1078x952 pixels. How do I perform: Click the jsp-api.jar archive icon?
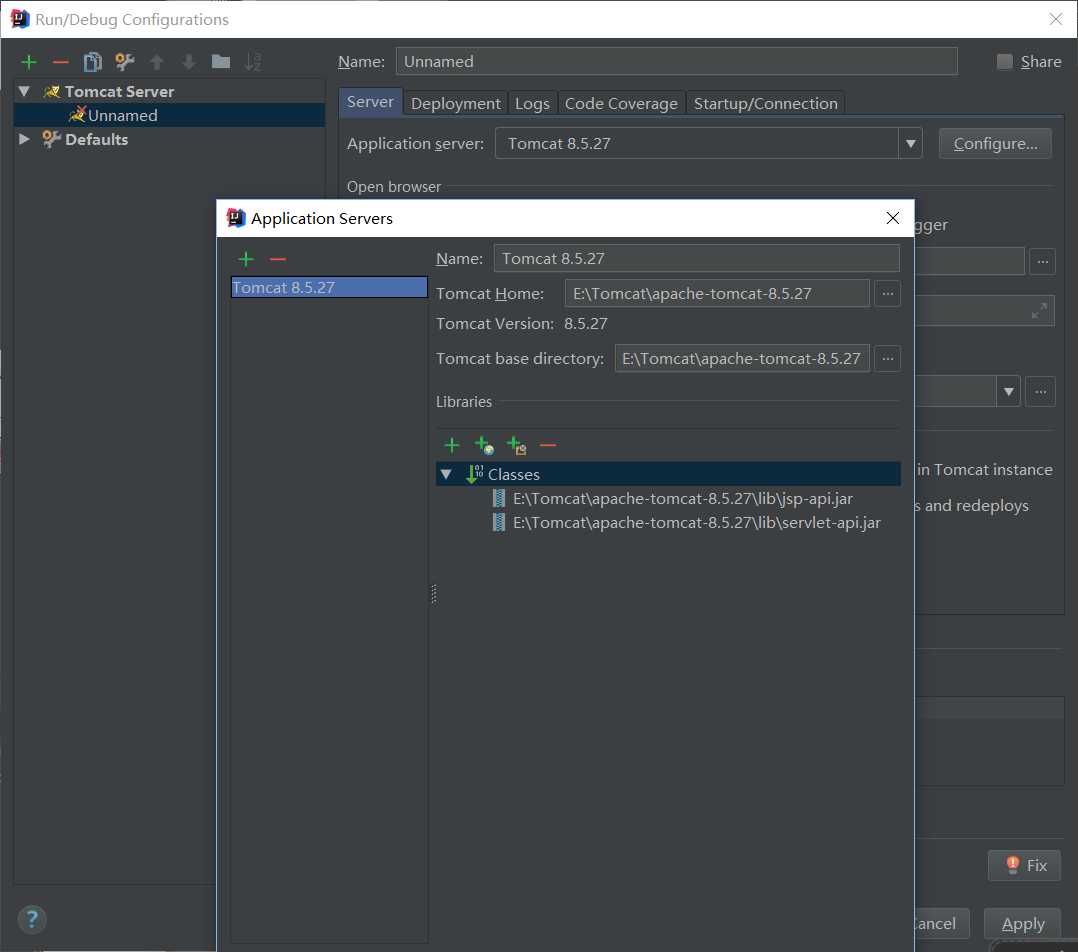pyautogui.click(x=499, y=498)
